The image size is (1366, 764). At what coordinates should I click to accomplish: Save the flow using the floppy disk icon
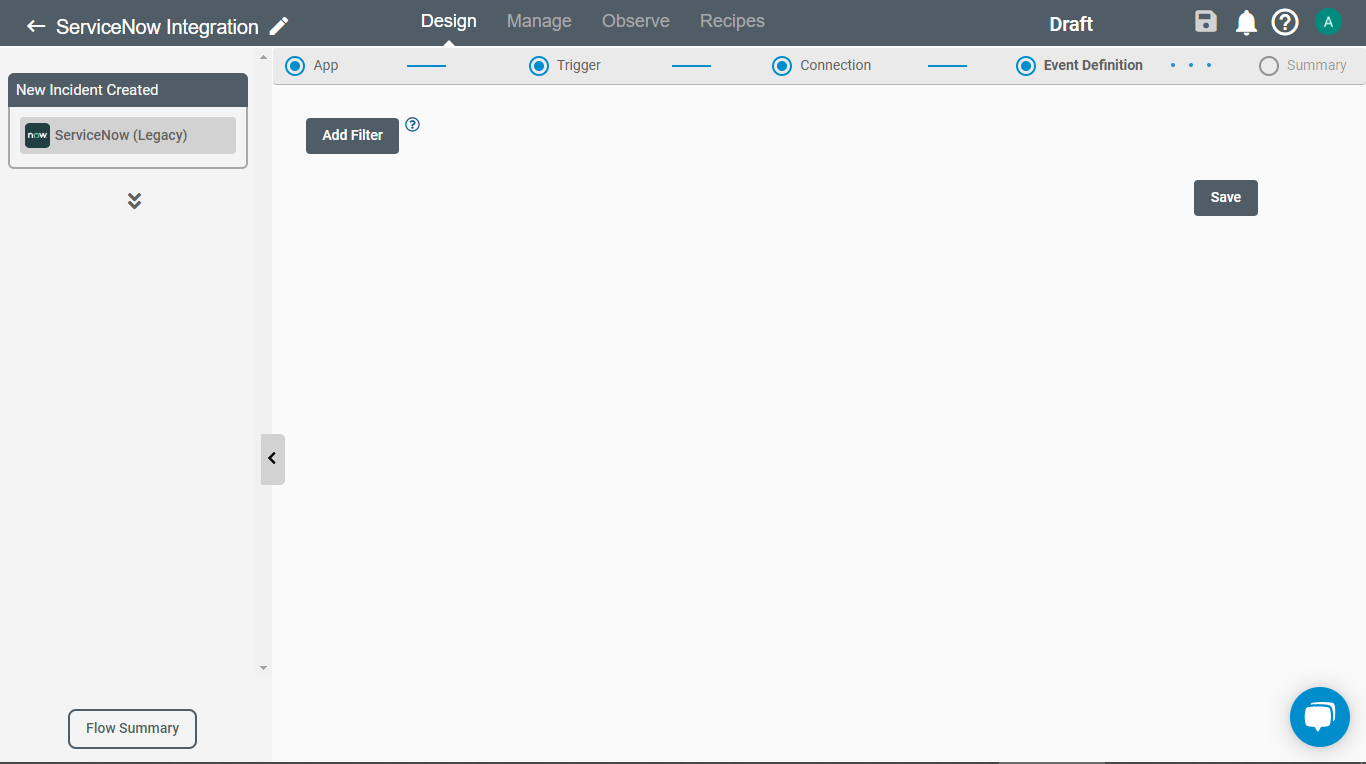click(x=1206, y=22)
